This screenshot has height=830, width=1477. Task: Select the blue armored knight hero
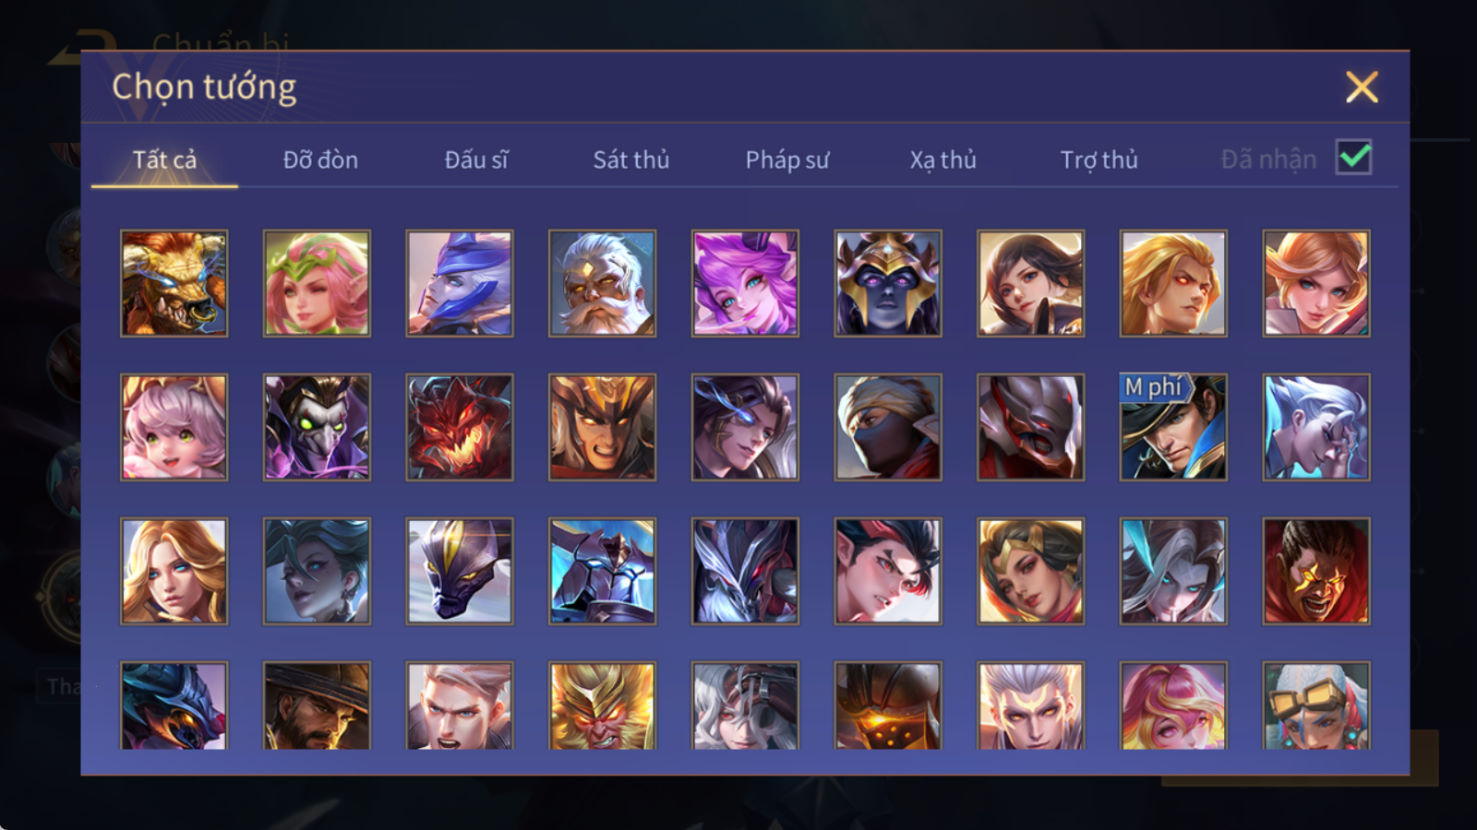pos(602,571)
